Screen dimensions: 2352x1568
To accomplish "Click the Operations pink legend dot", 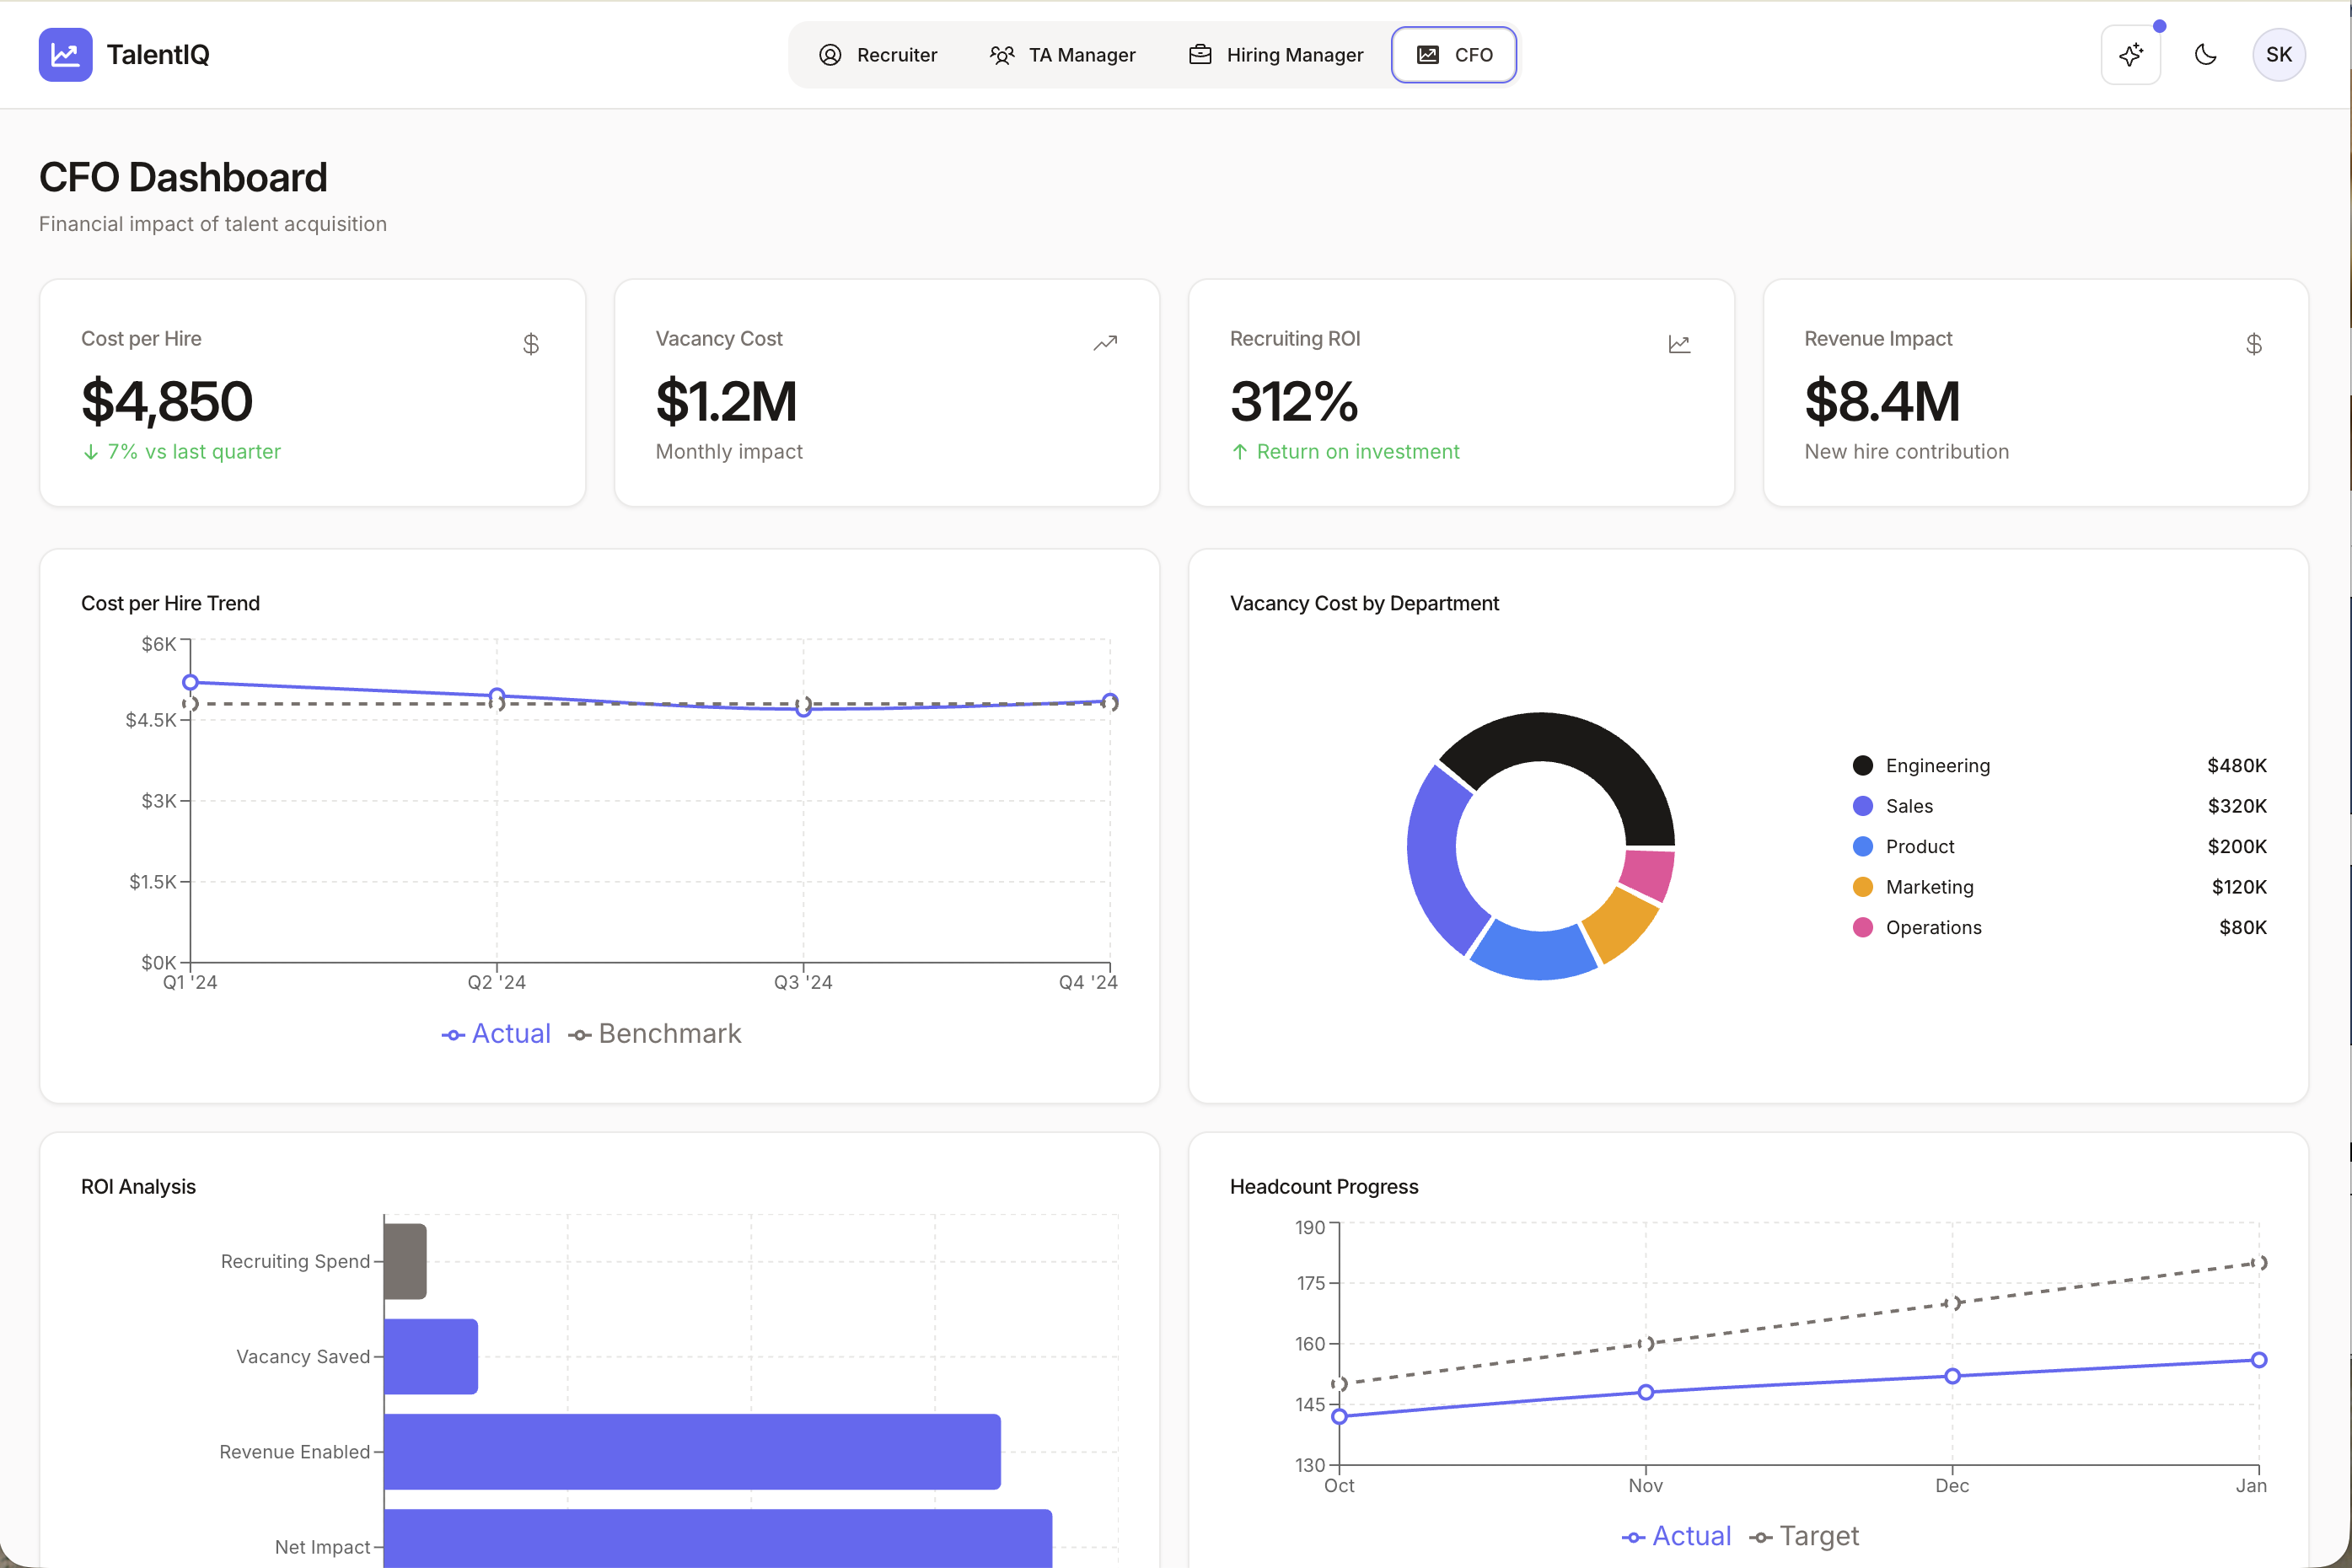I will (1862, 928).
